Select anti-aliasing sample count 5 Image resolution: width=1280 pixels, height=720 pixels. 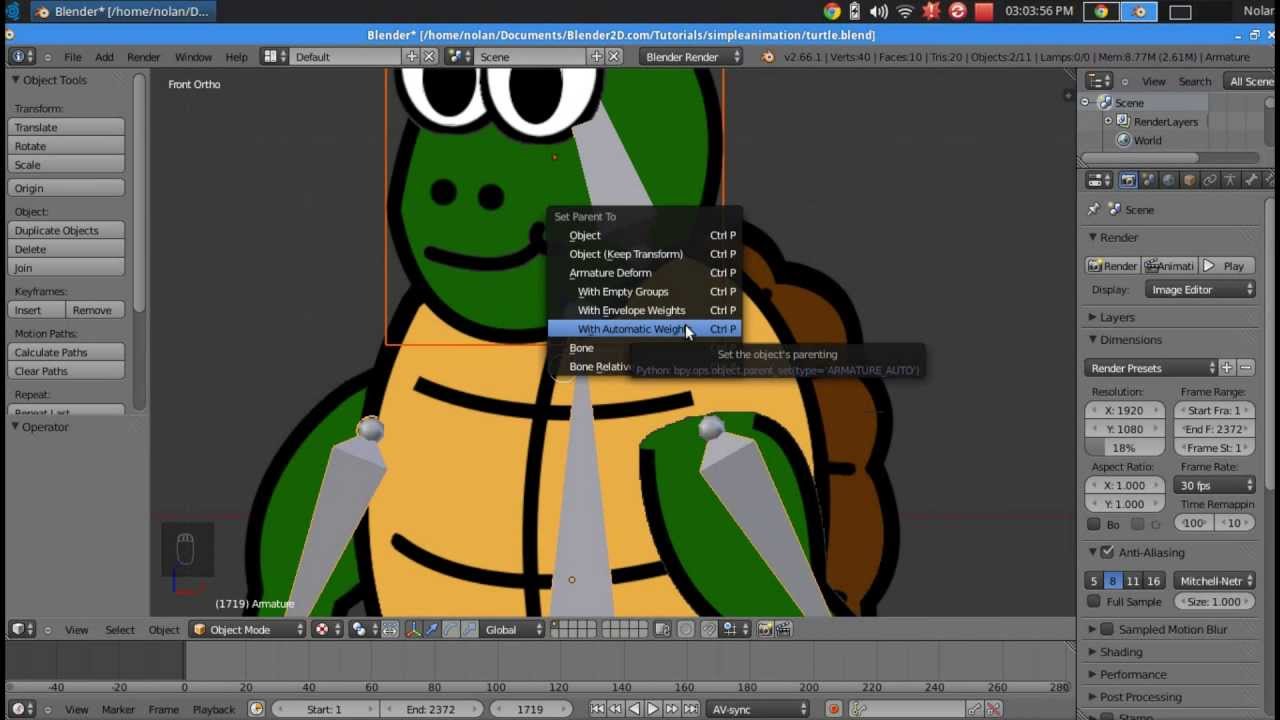1094,581
